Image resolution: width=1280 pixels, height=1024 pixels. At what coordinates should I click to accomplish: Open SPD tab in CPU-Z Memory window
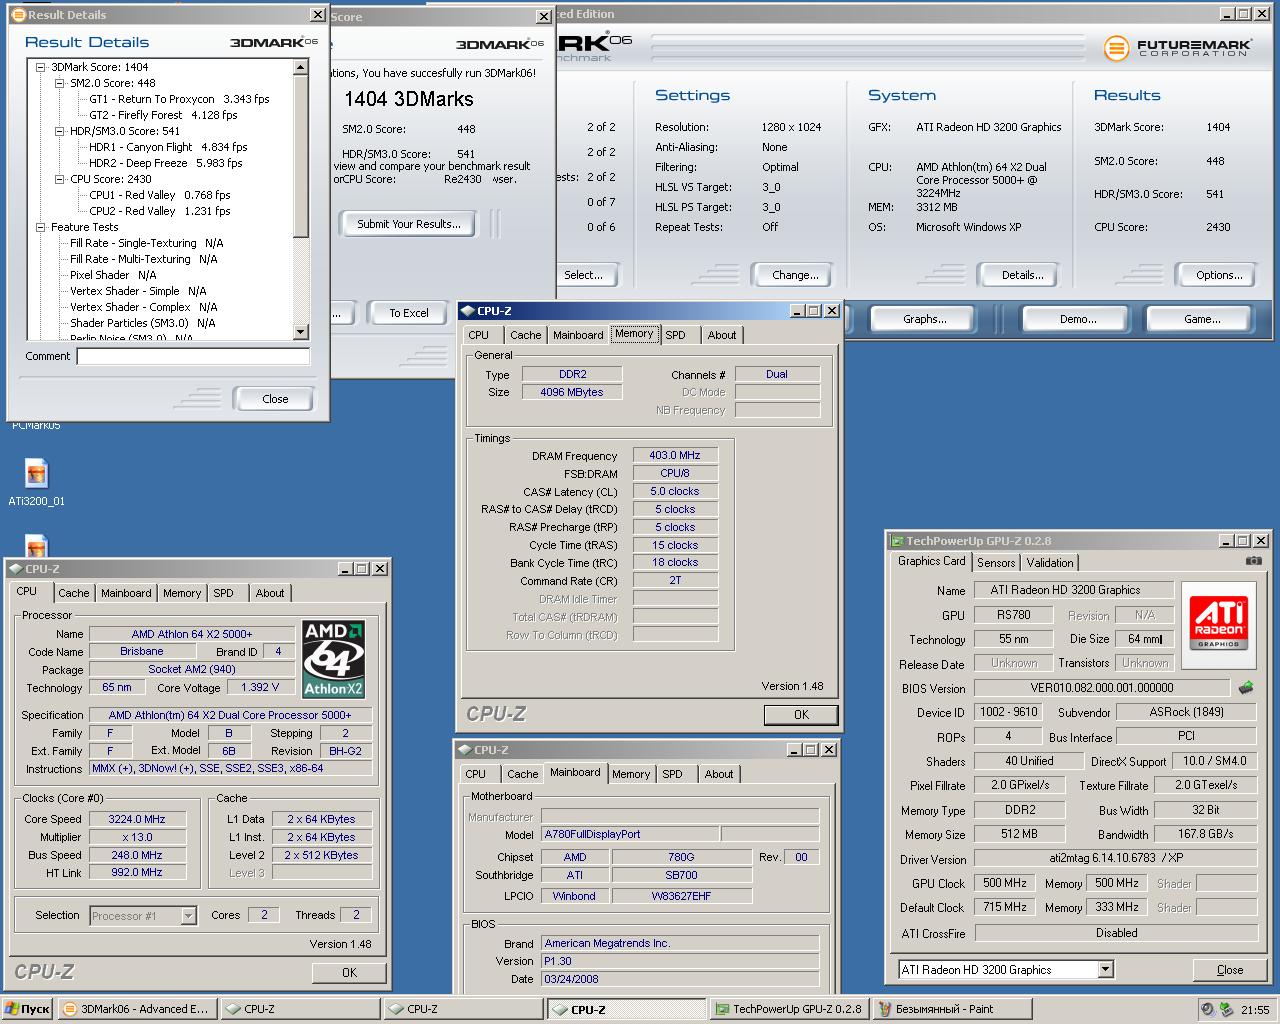pos(675,335)
